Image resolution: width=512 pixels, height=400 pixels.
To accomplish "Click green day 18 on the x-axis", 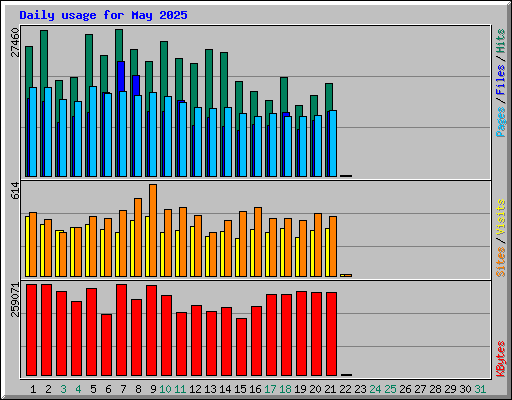I will click(x=285, y=389).
